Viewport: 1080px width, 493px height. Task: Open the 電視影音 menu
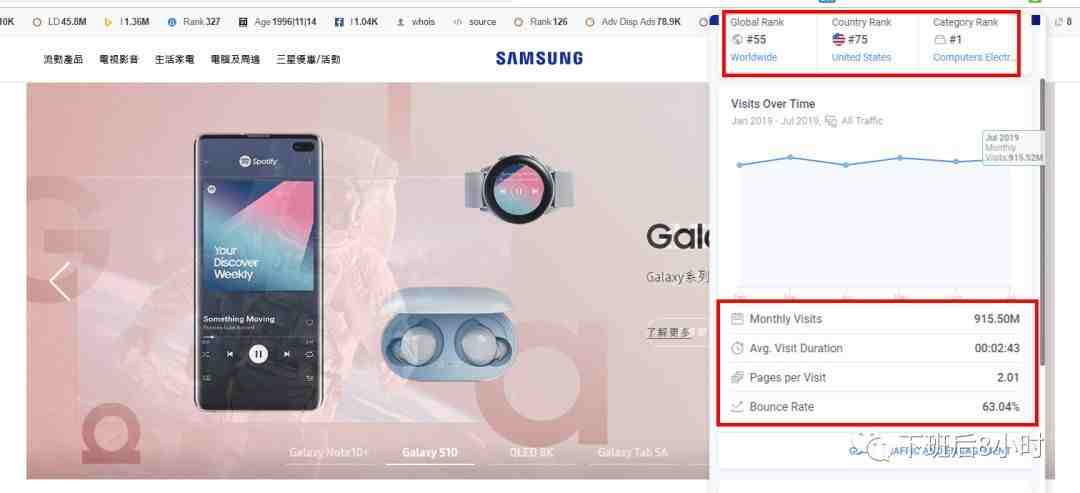119,60
